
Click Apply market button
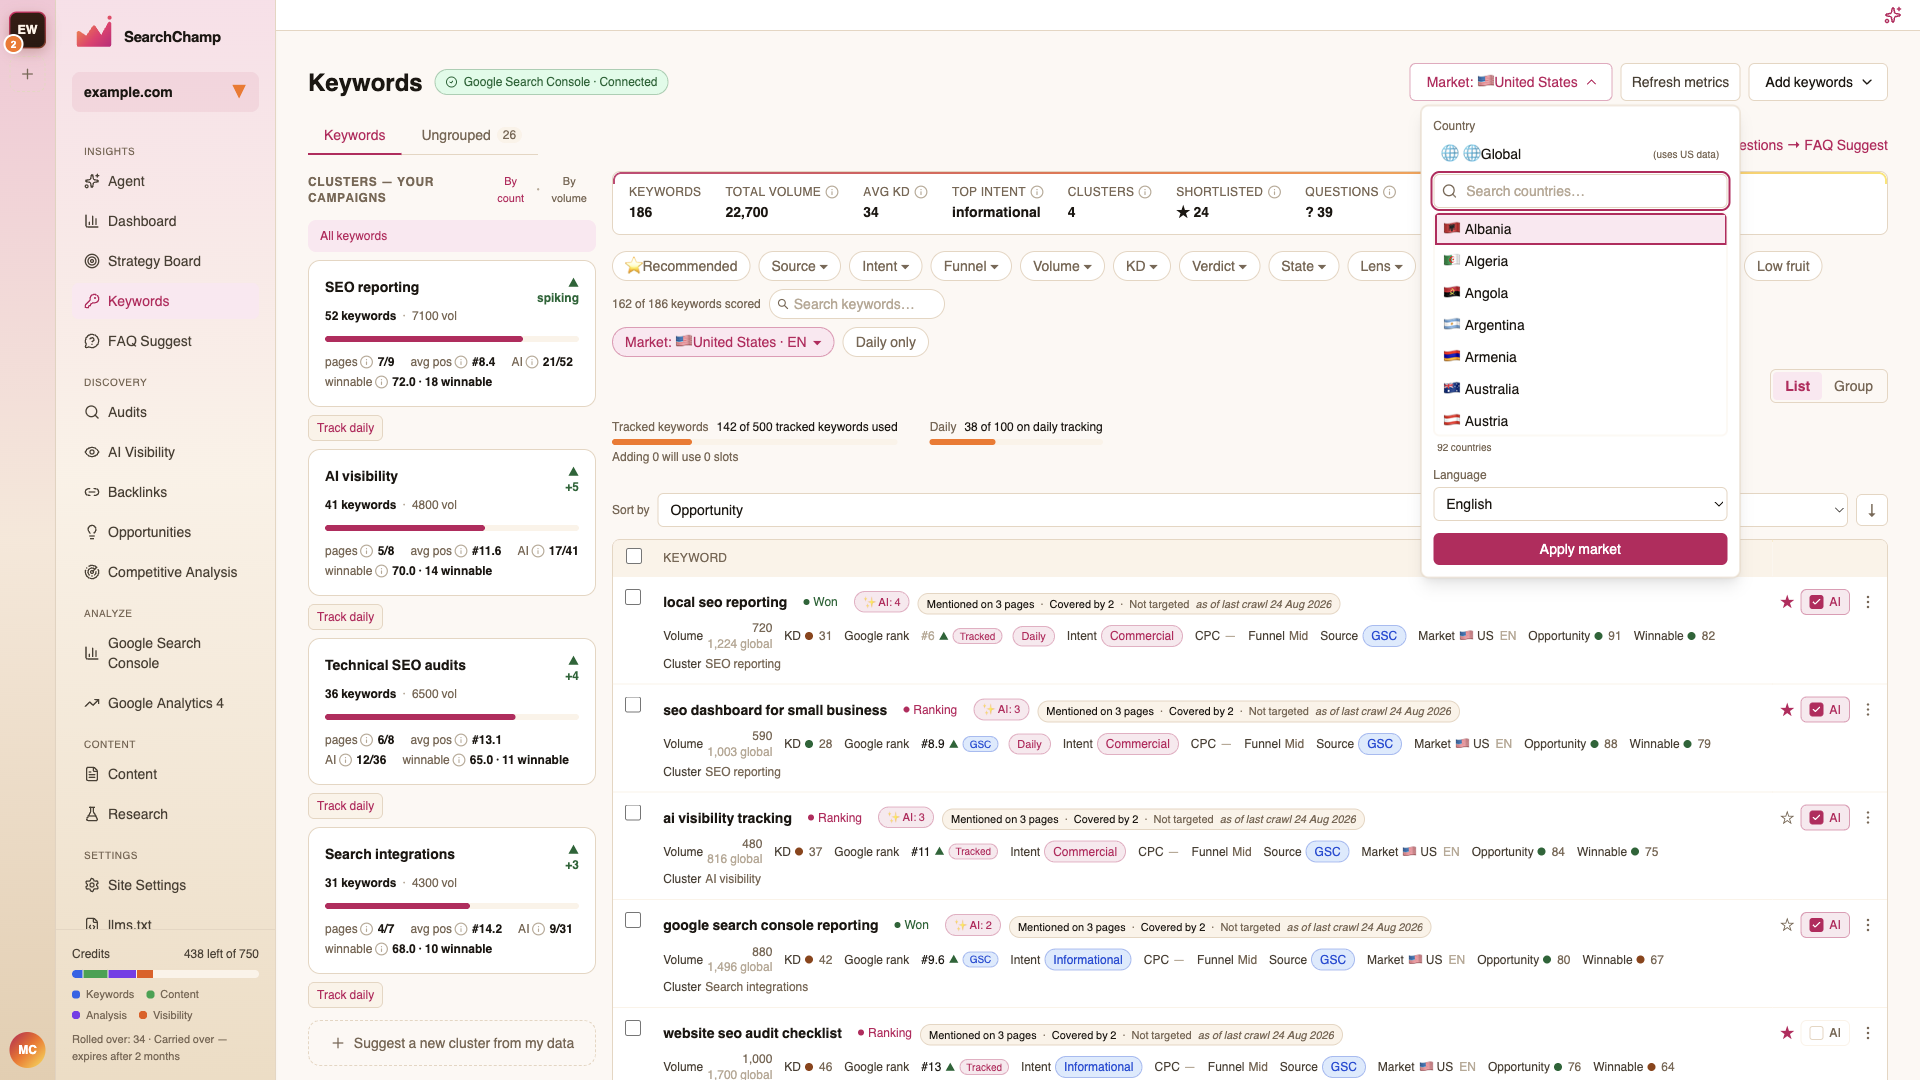coord(1580,549)
